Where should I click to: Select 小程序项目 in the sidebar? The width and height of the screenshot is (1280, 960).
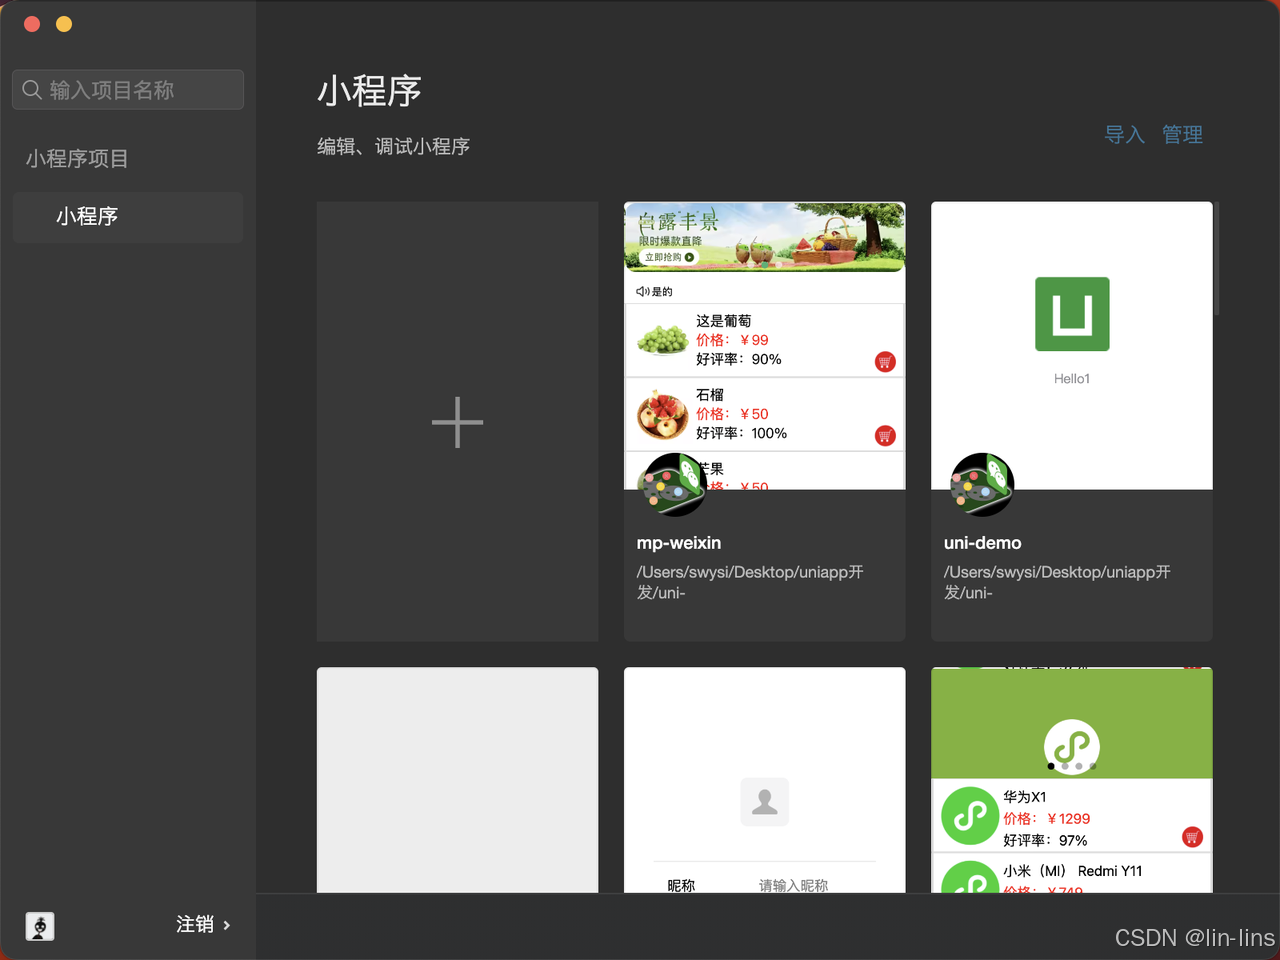click(x=76, y=158)
